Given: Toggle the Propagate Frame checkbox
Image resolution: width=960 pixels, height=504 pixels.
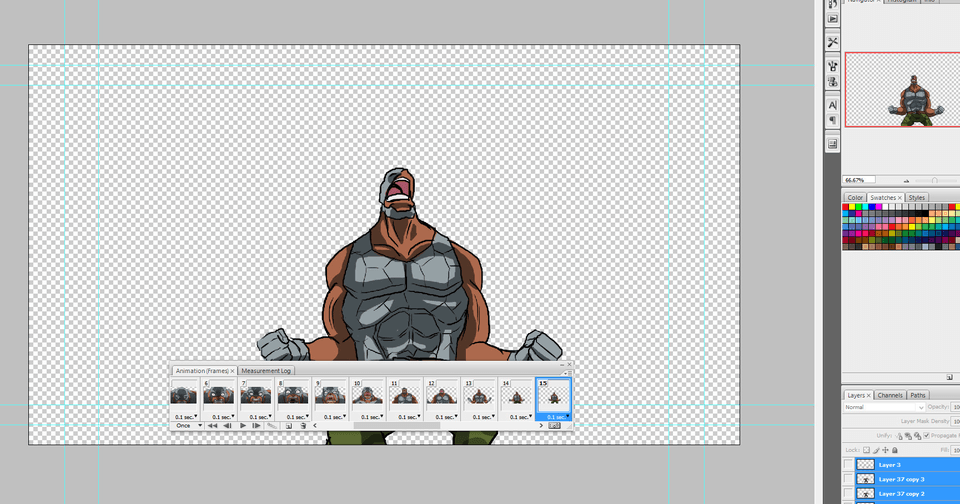Looking at the screenshot, I should 927,436.
